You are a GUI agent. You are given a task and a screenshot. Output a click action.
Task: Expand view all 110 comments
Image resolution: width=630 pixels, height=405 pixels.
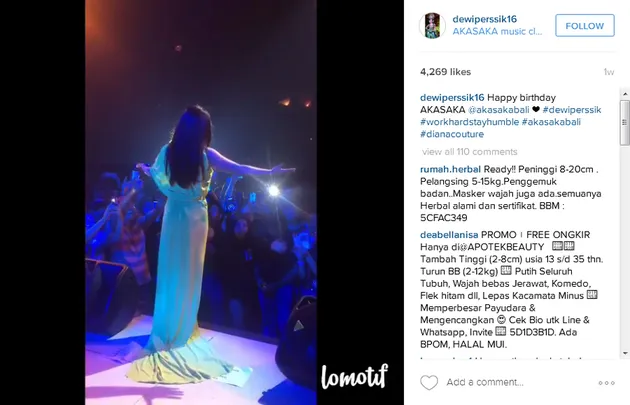470,152
